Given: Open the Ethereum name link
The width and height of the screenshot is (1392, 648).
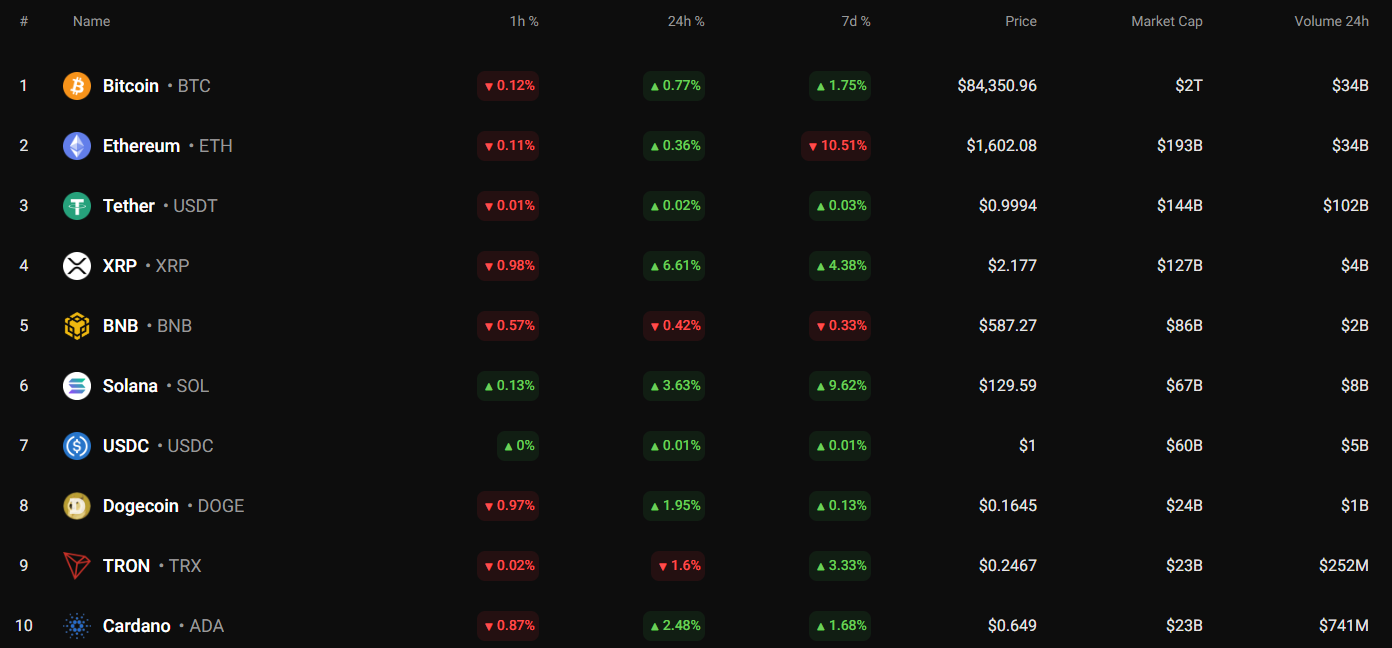Looking at the screenshot, I should pyautogui.click(x=141, y=146).
